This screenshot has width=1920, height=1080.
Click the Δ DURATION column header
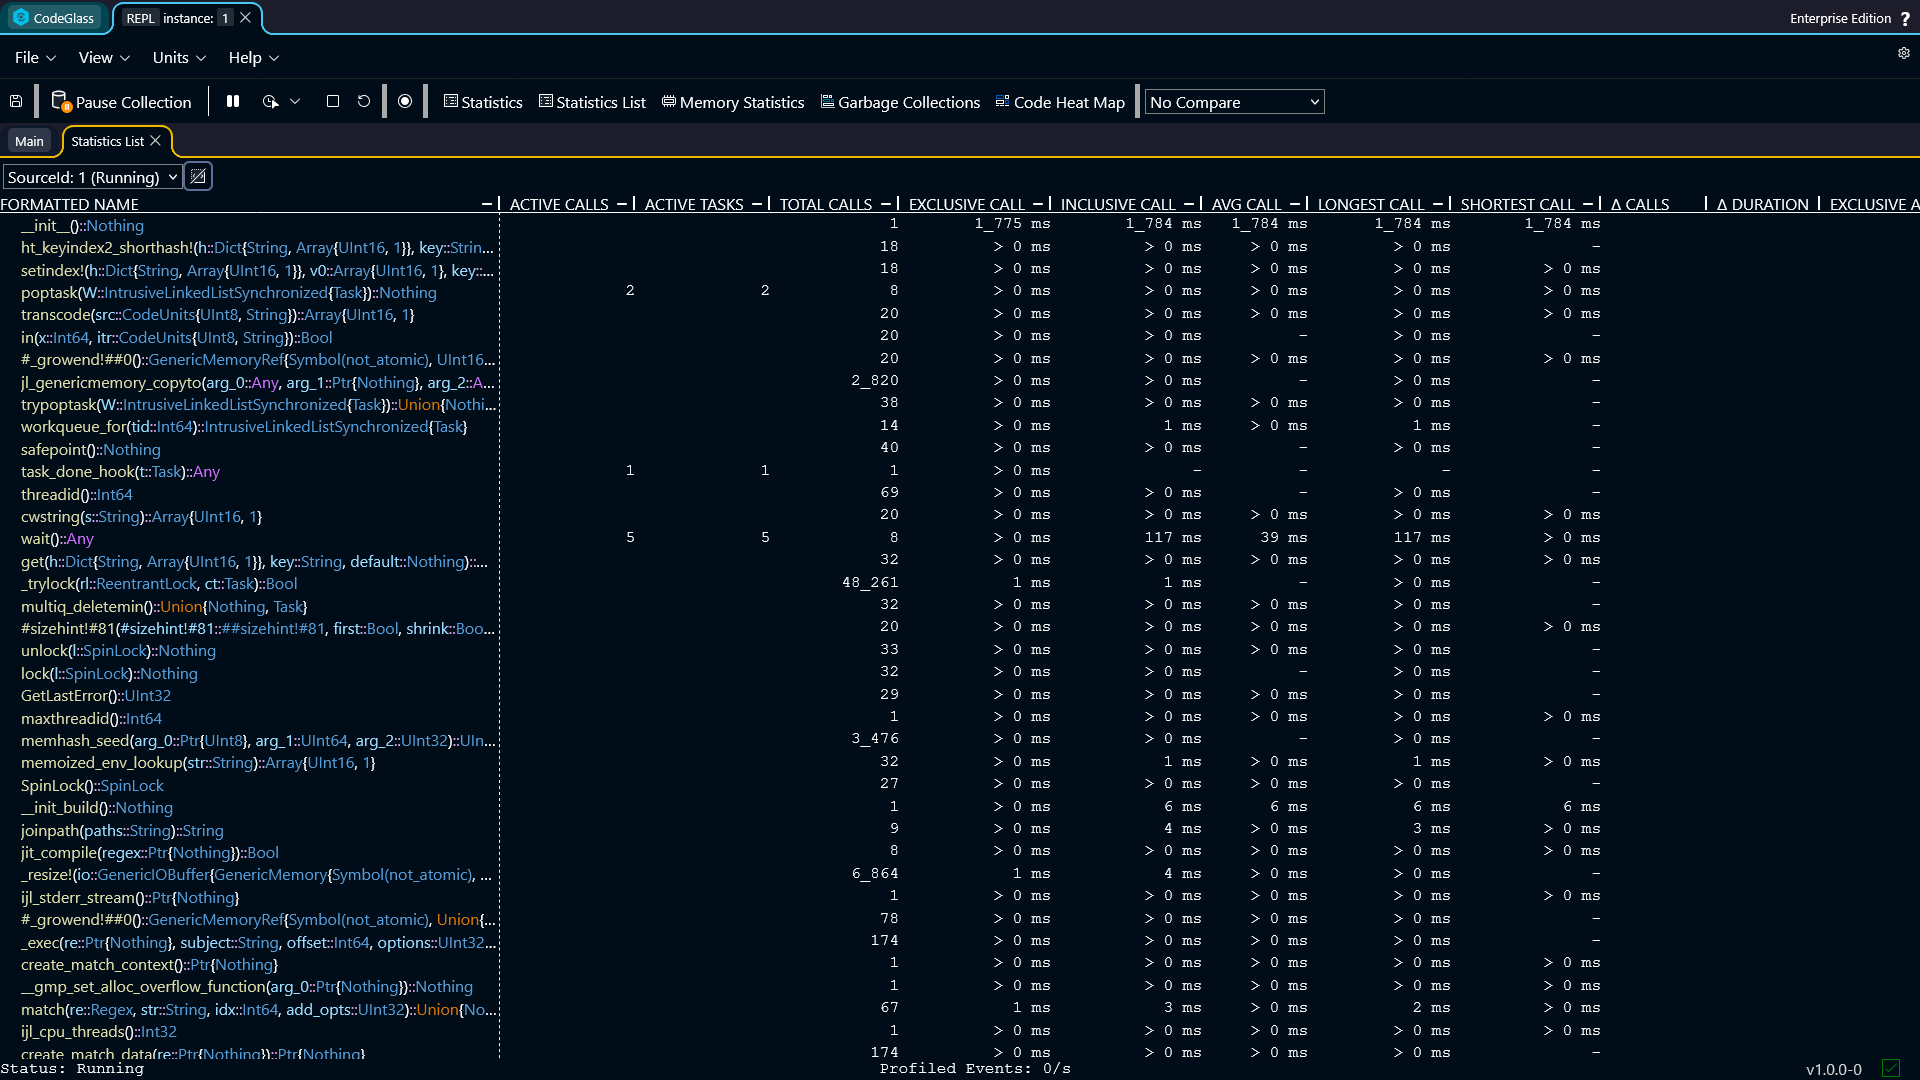click(x=1762, y=204)
